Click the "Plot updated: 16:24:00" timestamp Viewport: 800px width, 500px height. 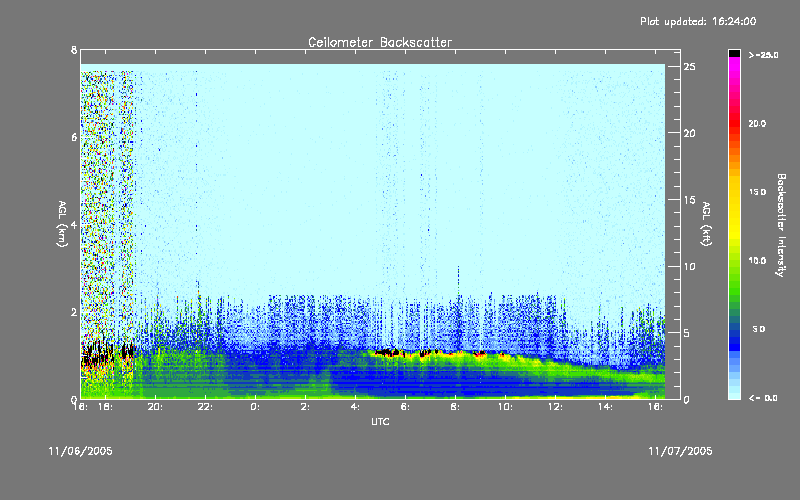pyautogui.click(x=698, y=21)
